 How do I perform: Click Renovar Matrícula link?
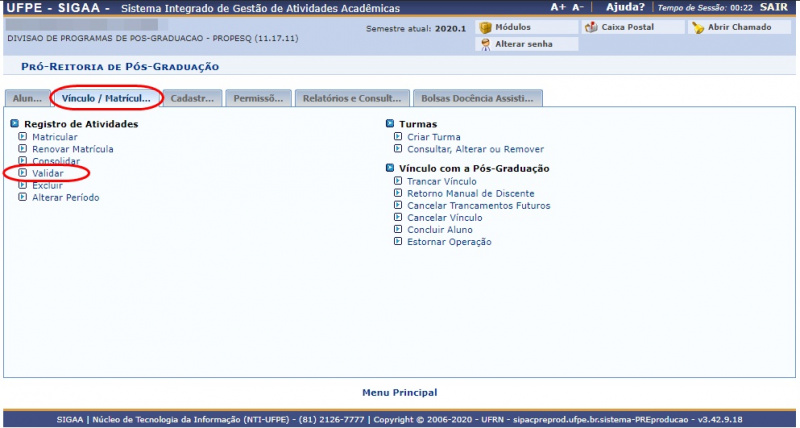(x=72, y=149)
